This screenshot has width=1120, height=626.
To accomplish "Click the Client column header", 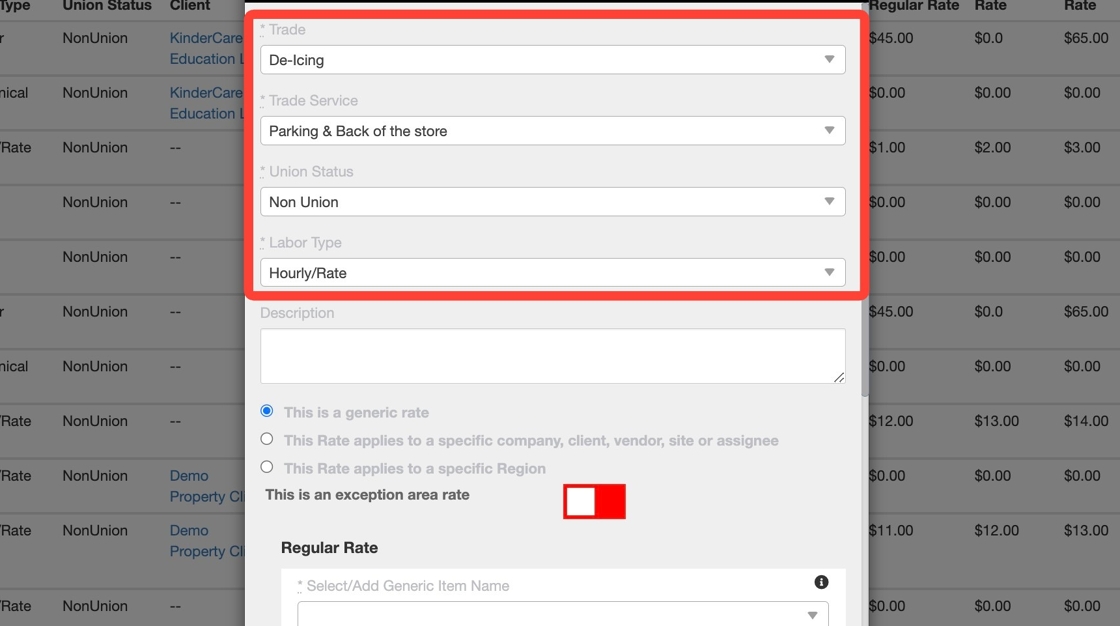I will 190,6.
